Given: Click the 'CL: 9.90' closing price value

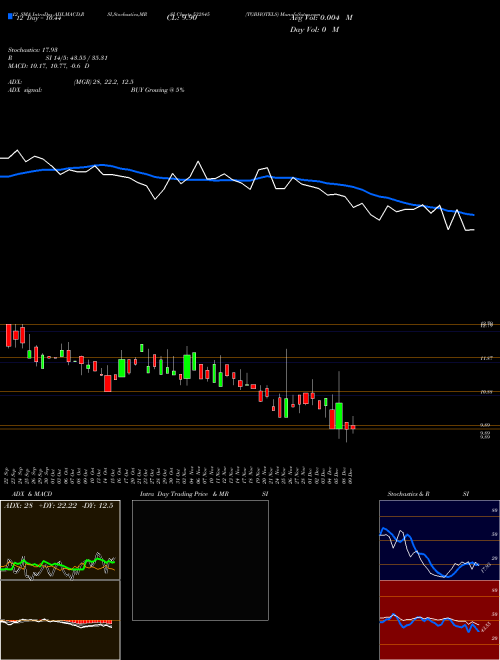Looking at the screenshot, I should pyautogui.click(x=182, y=18).
